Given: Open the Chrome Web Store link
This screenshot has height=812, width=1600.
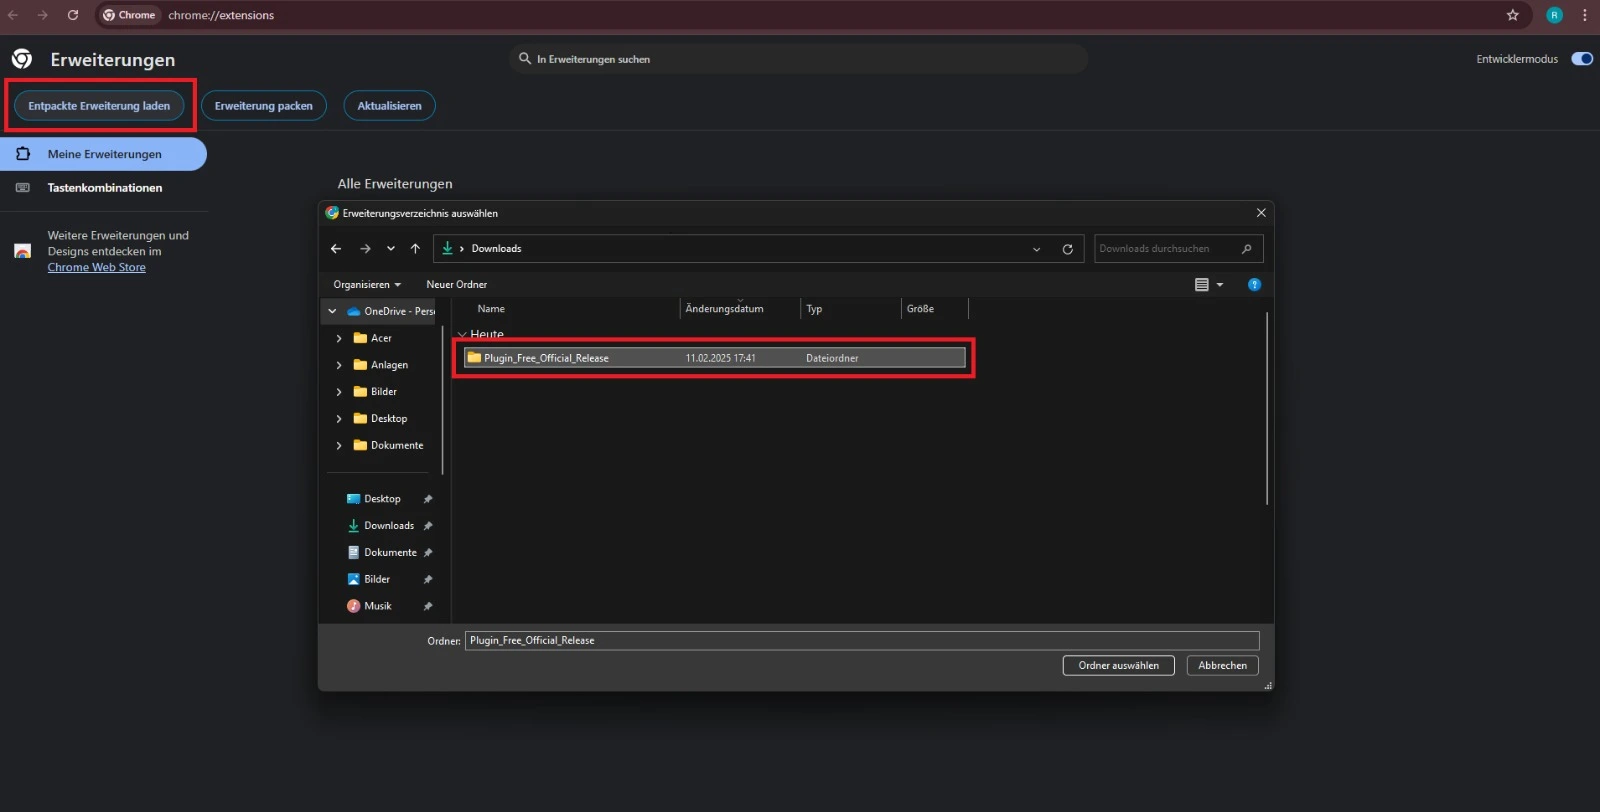Looking at the screenshot, I should (x=97, y=268).
